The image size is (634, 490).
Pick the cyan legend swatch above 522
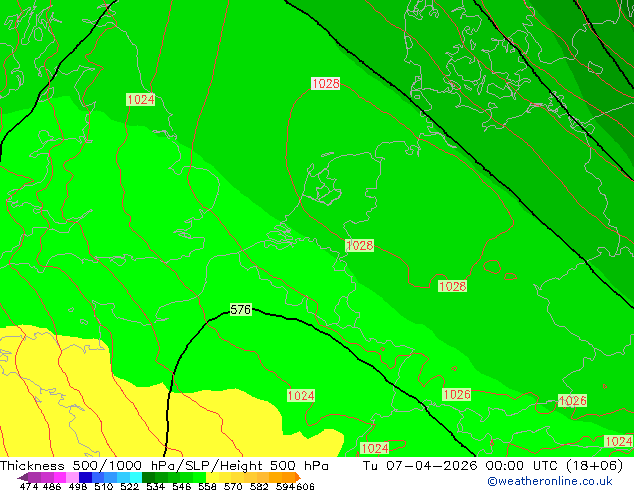coord(135,477)
